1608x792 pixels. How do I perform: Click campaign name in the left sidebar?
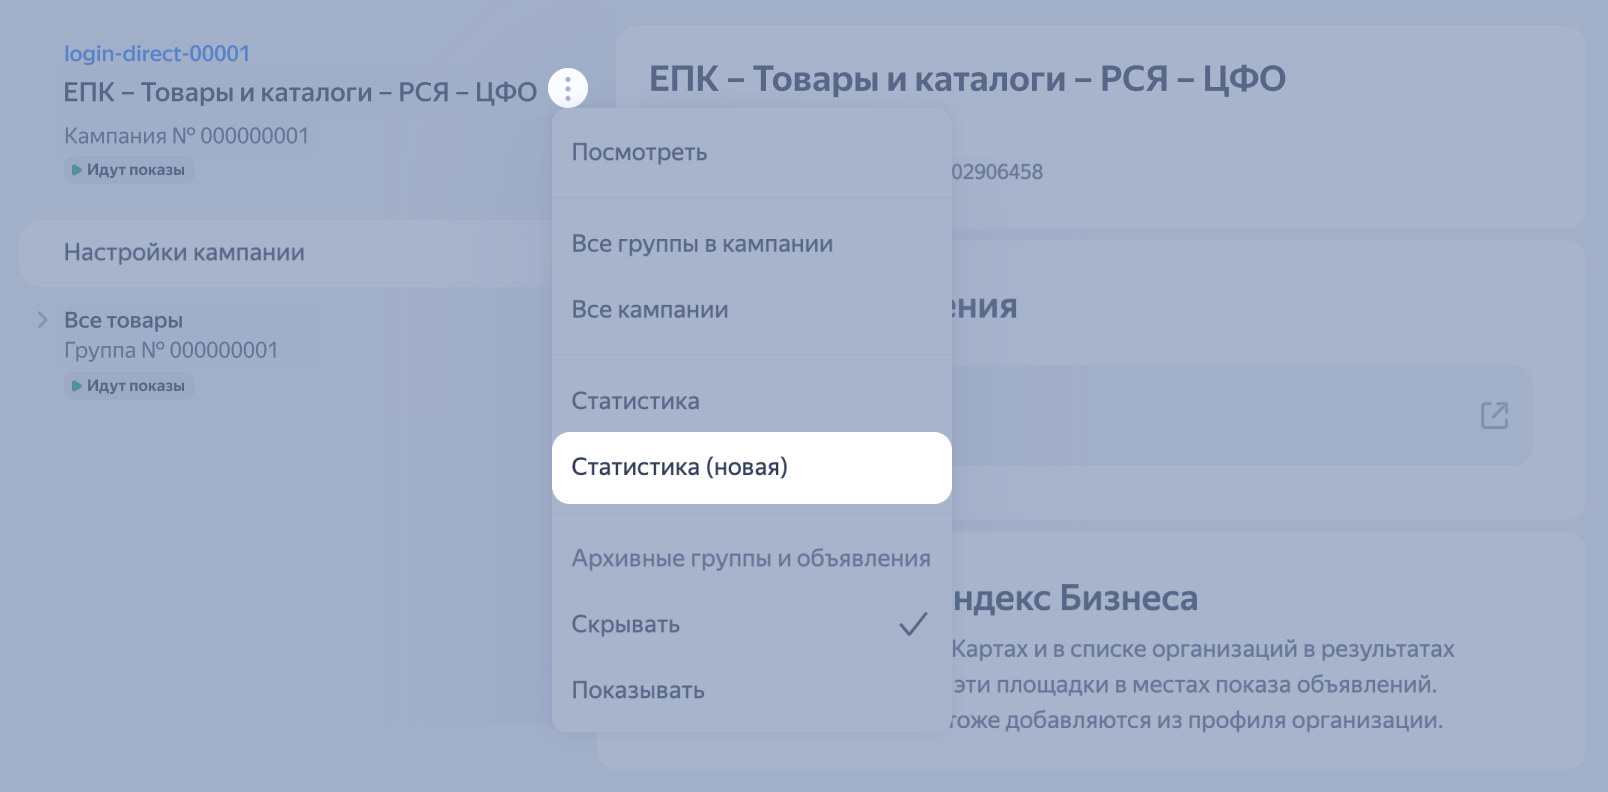point(300,92)
